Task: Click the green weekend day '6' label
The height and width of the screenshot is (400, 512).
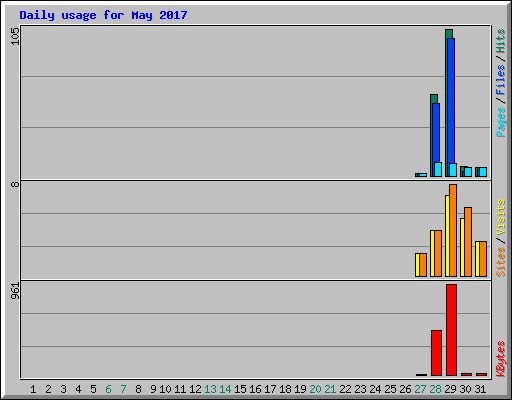Action: point(108,389)
